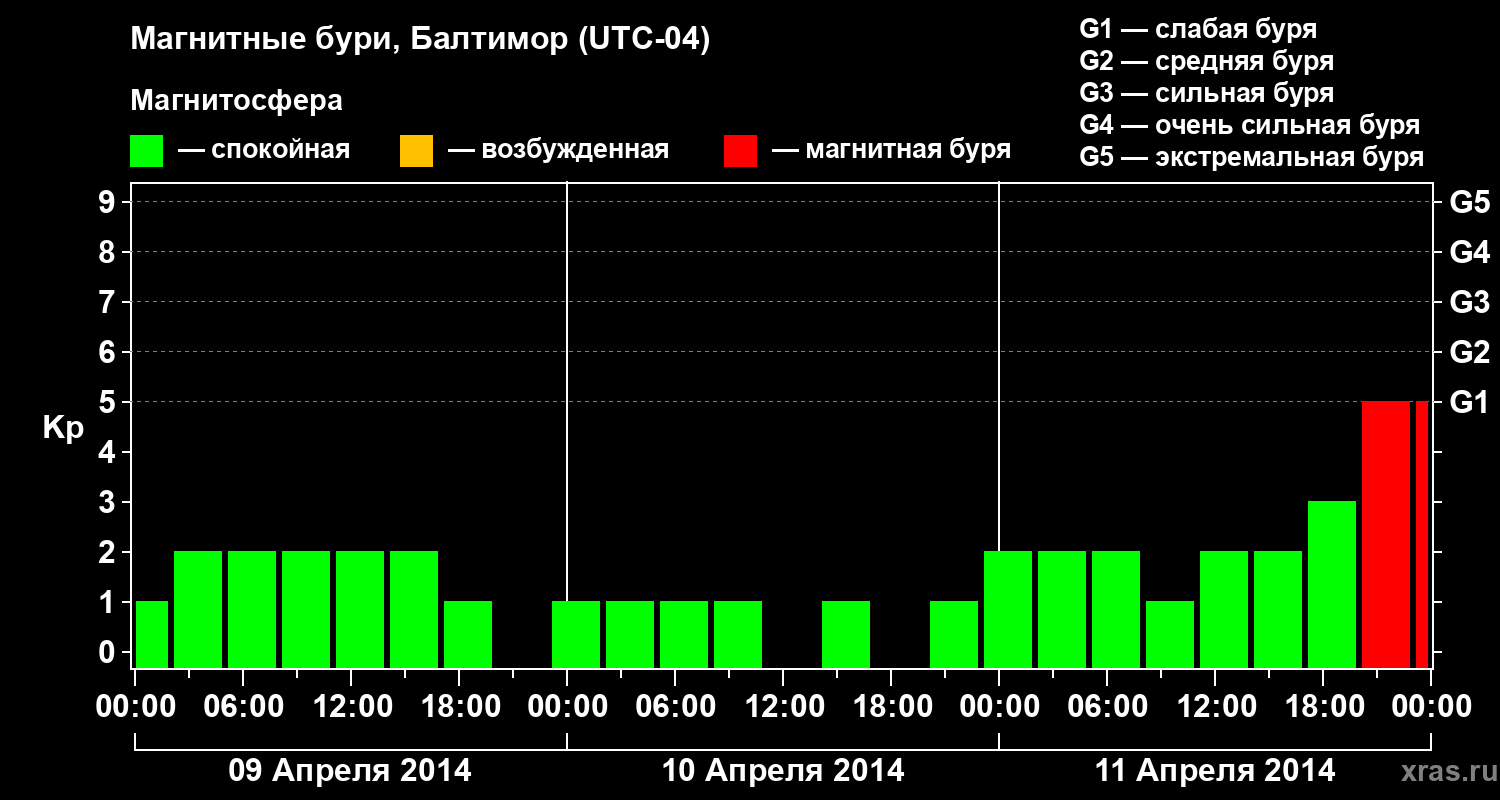Screen dimensions: 1500x800
Task: Click the 11 April Kp 1 bar at 09:00
Action: click(x=1170, y=634)
